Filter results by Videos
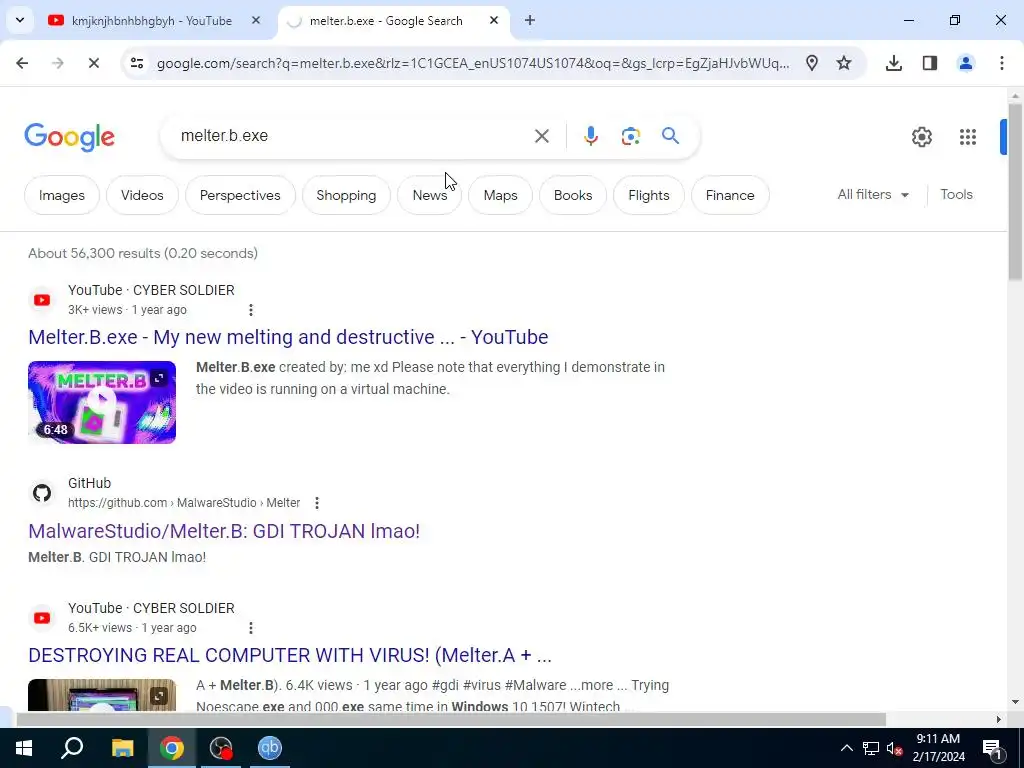The width and height of the screenshot is (1024, 768). 142,195
